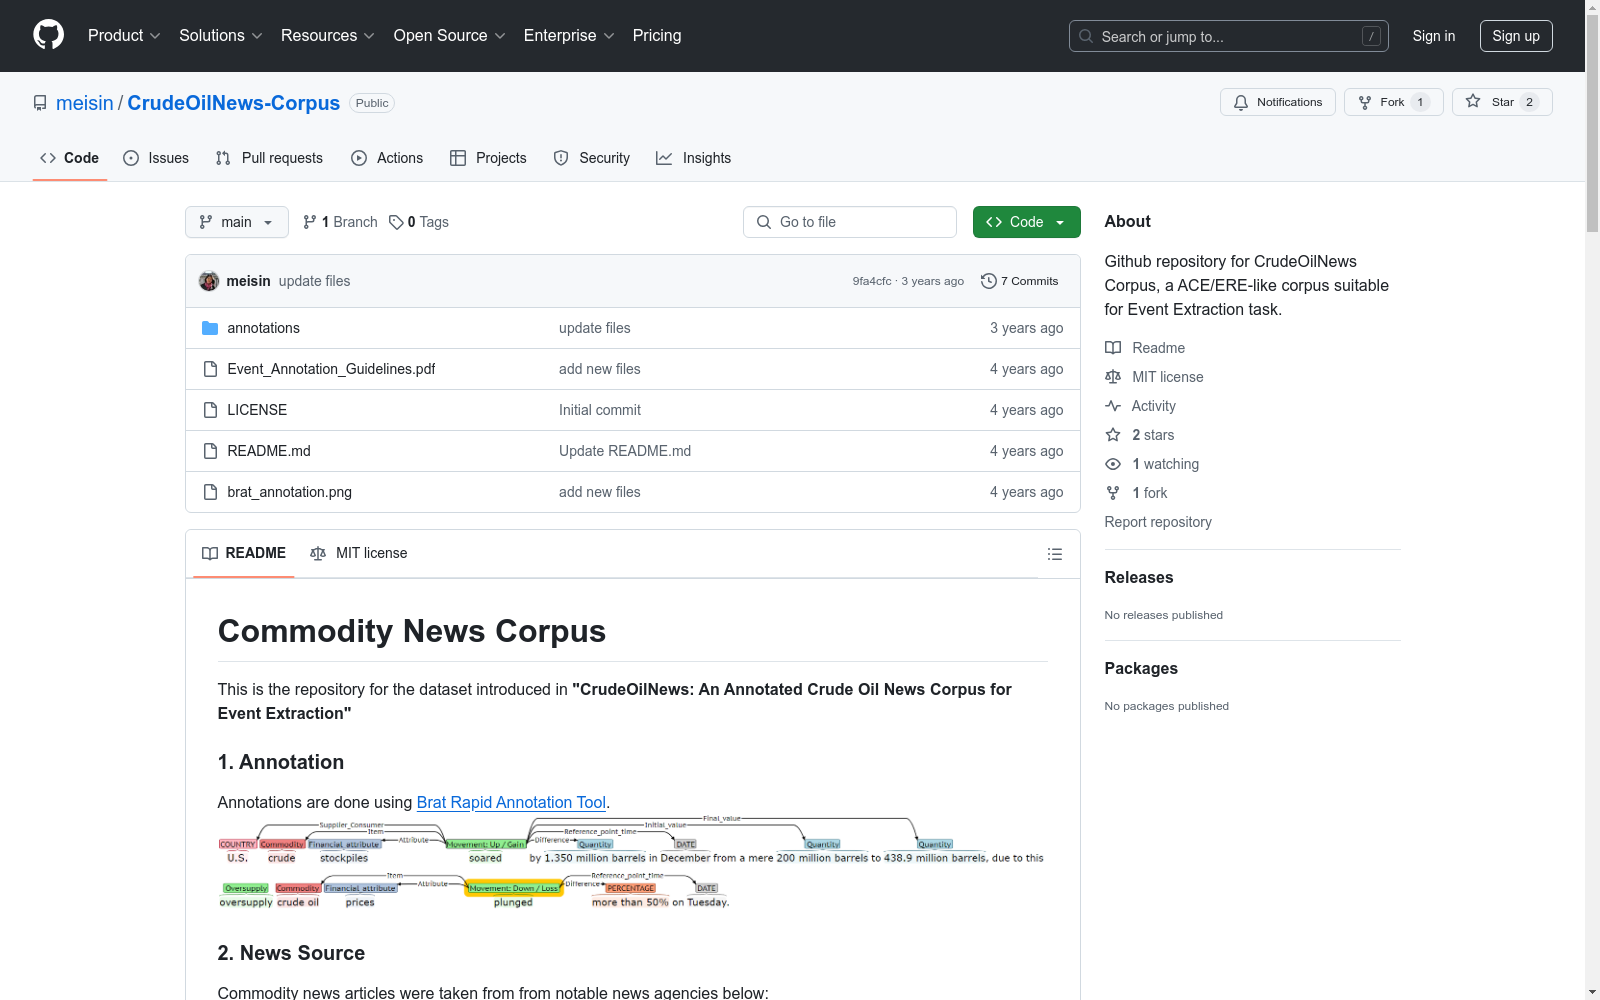This screenshot has width=1600, height=1000.
Task: Open the CrudeOilNews-Corpus repository link
Action: (234, 103)
